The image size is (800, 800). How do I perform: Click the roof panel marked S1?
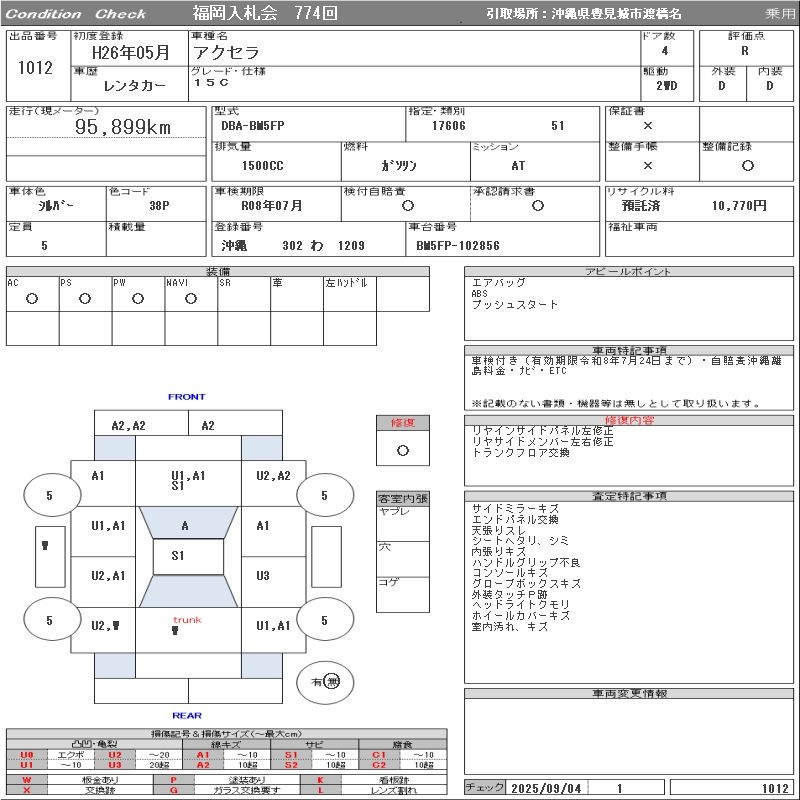pos(188,557)
